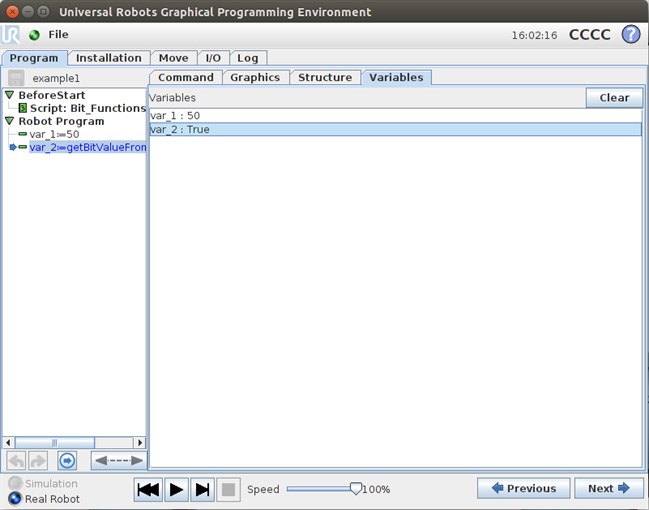Click the green assignment icon of var_1:=50

click(23, 134)
